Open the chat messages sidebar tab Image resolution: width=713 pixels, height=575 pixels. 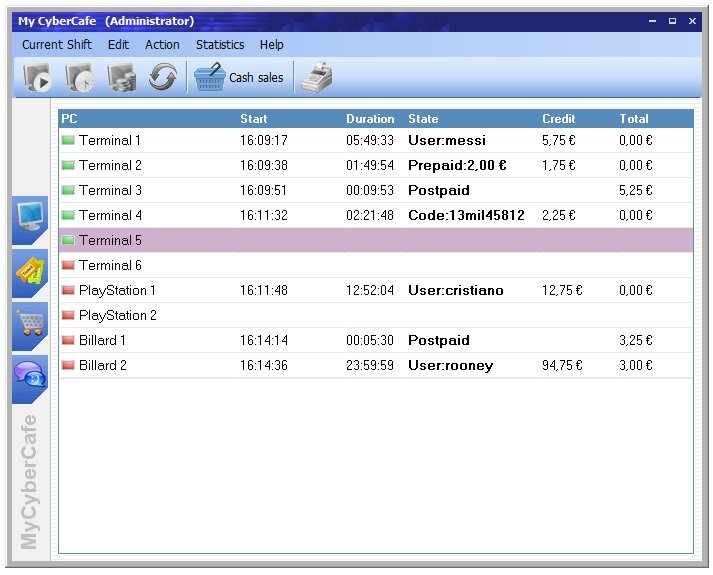pyautogui.click(x=29, y=379)
